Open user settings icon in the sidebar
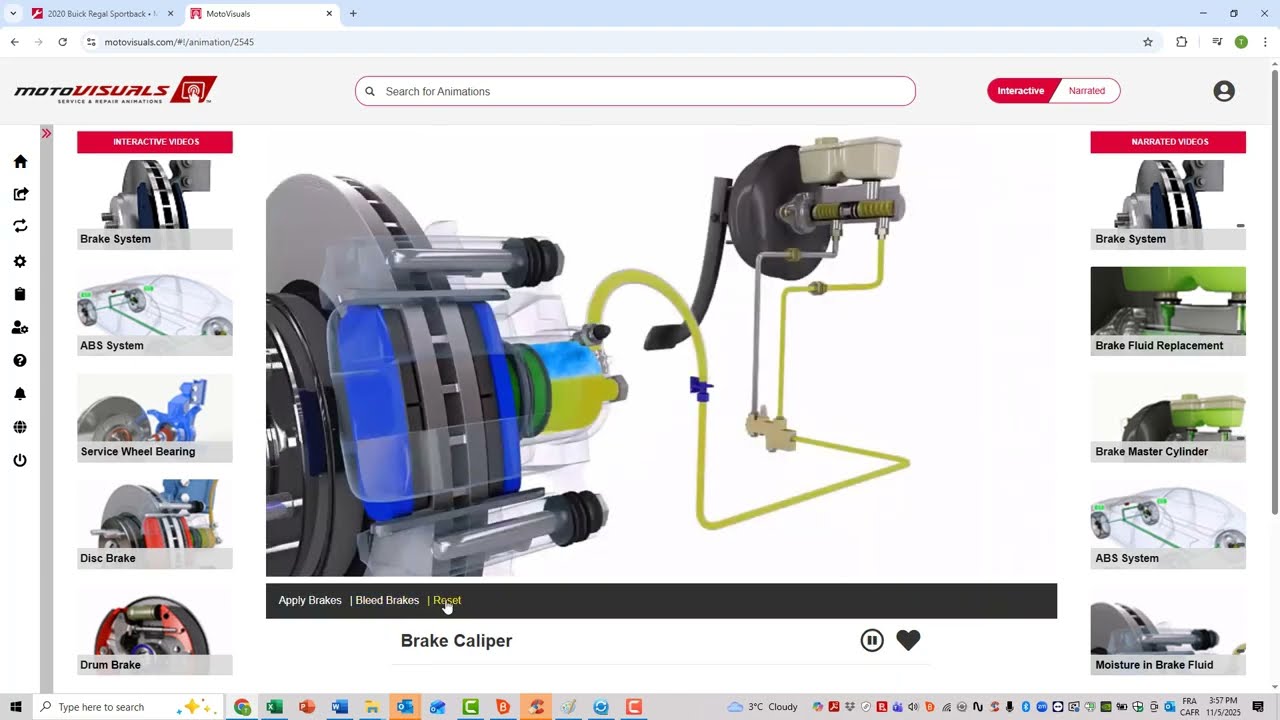 (x=20, y=327)
